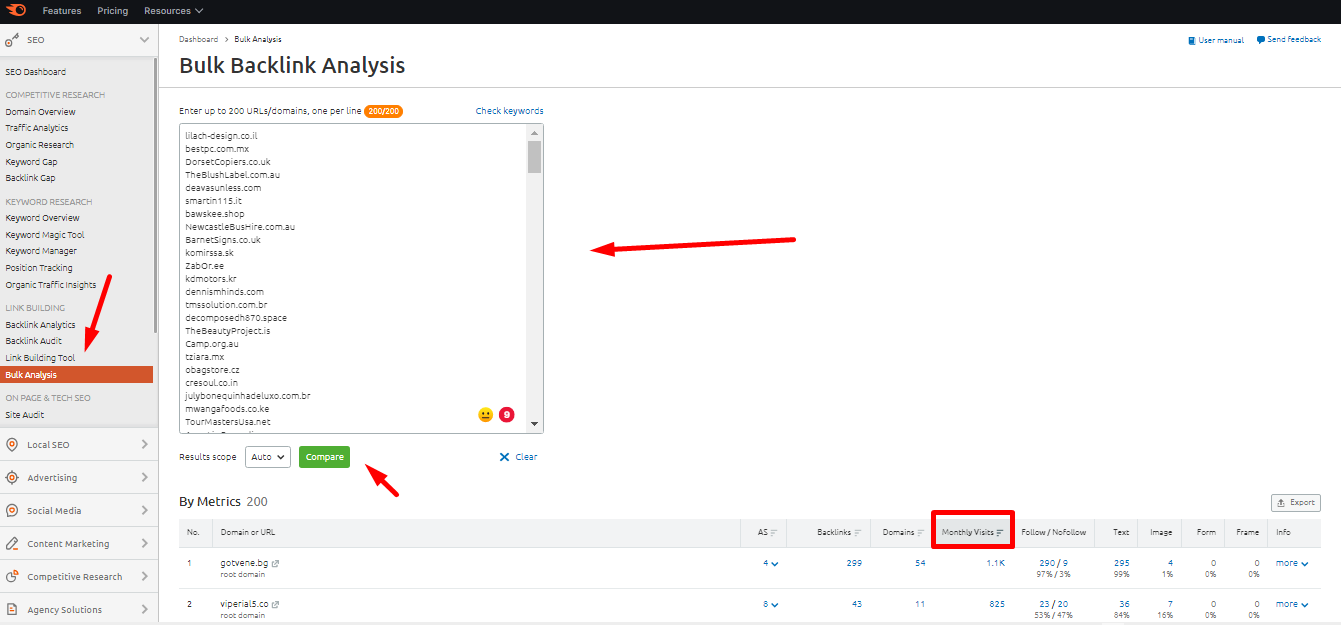Image resolution: width=1341 pixels, height=625 pixels.
Task: Sort by Backlinks column
Action: tap(839, 533)
